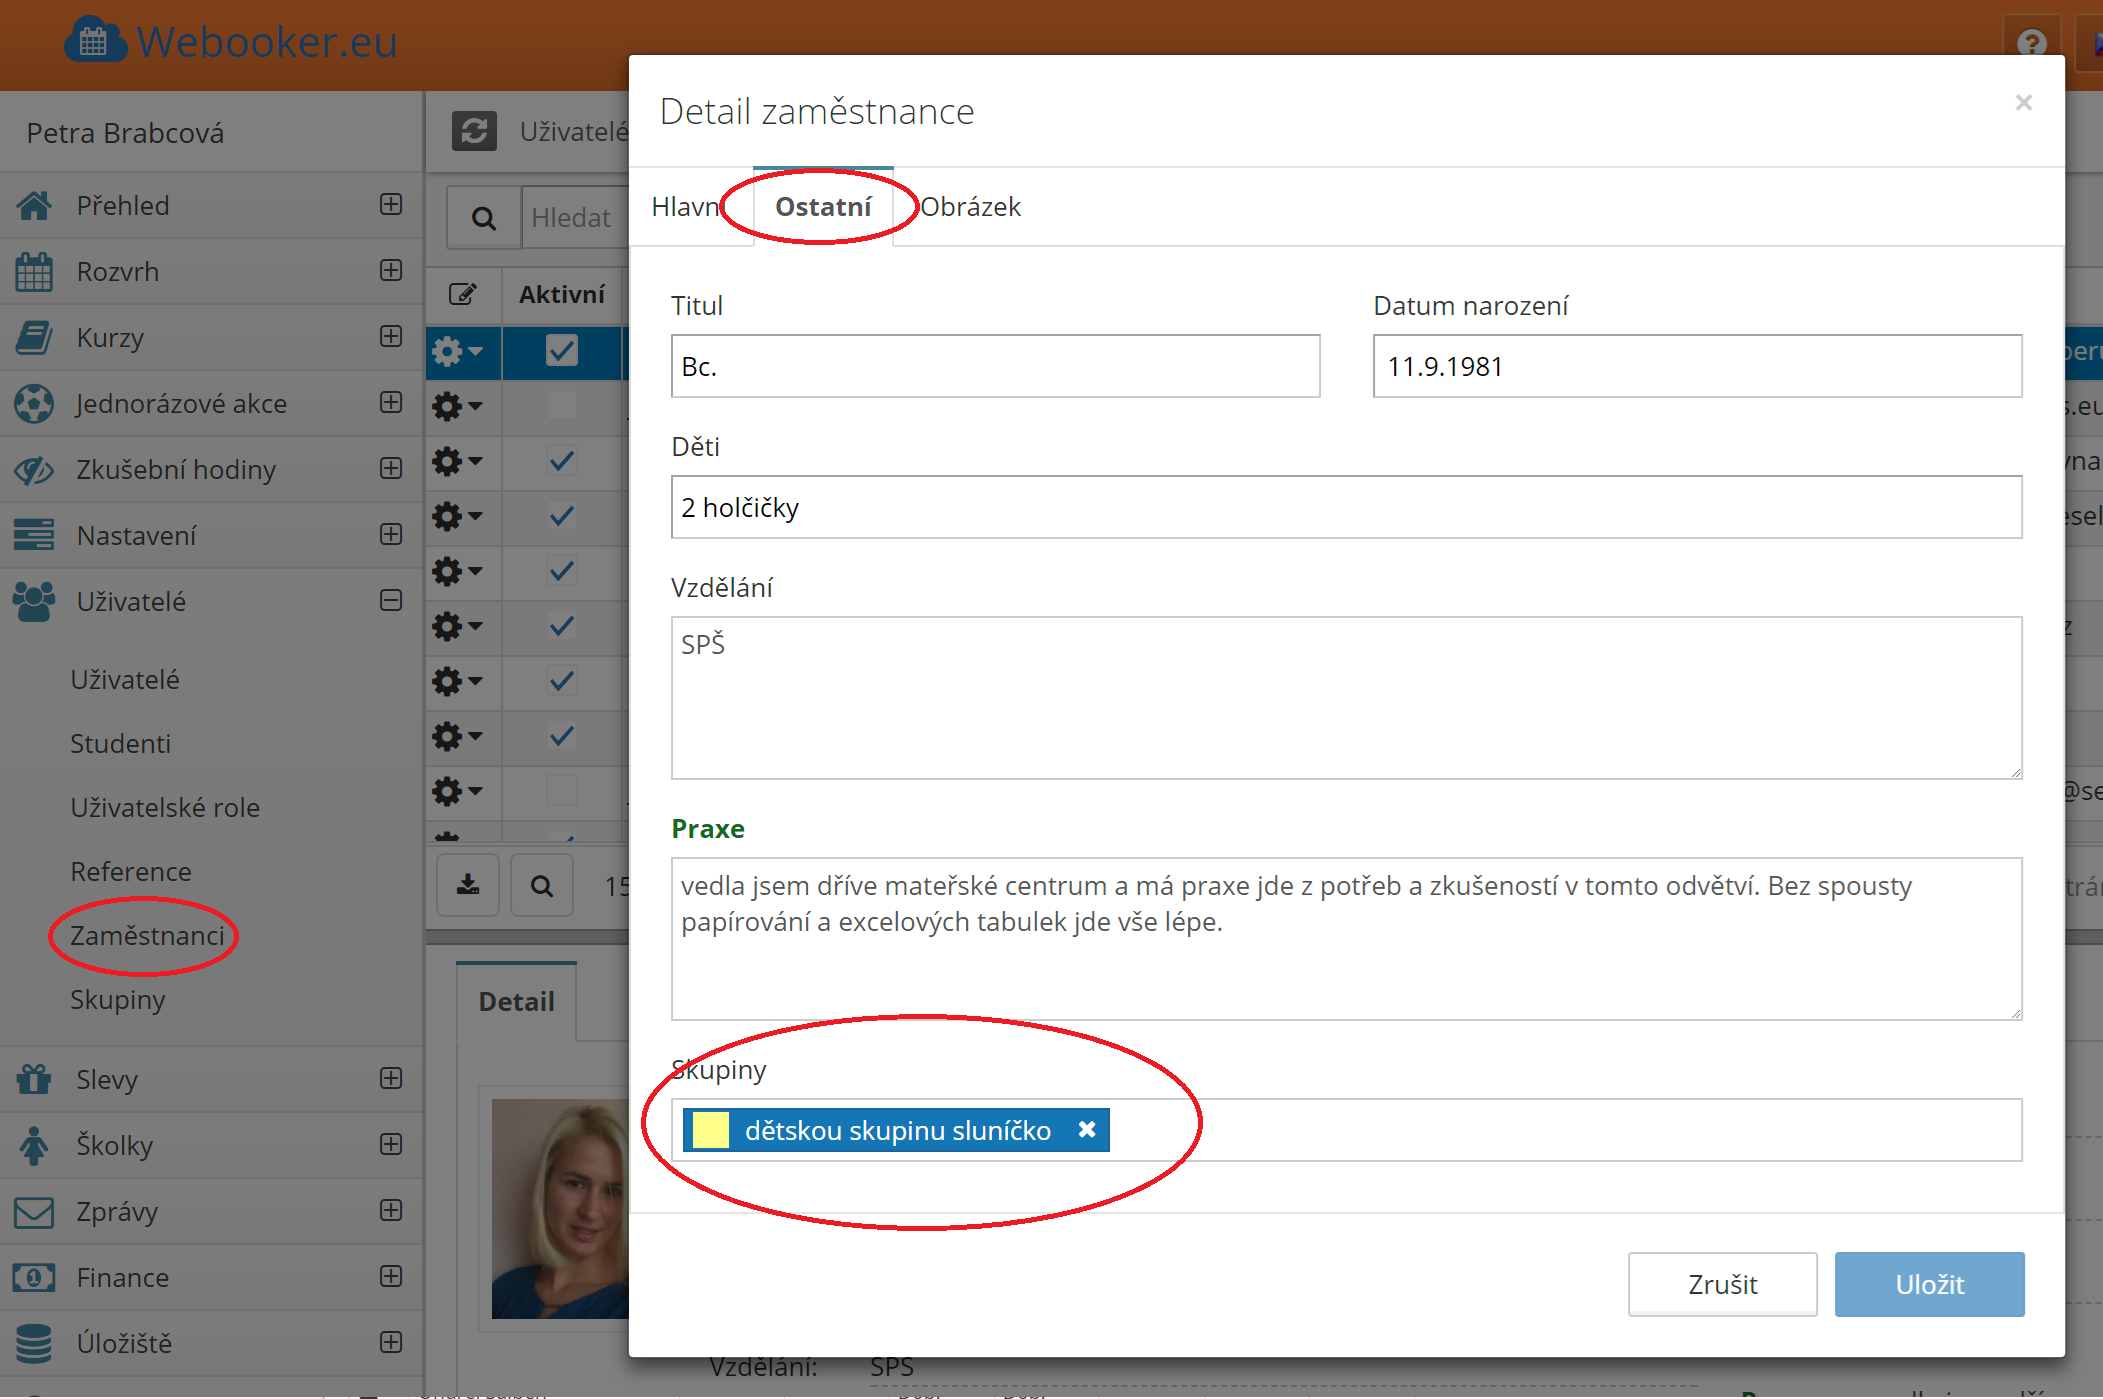The width and height of the screenshot is (2103, 1399).
Task: Click the refresh icon next to Uživatelé
Action: (x=474, y=131)
